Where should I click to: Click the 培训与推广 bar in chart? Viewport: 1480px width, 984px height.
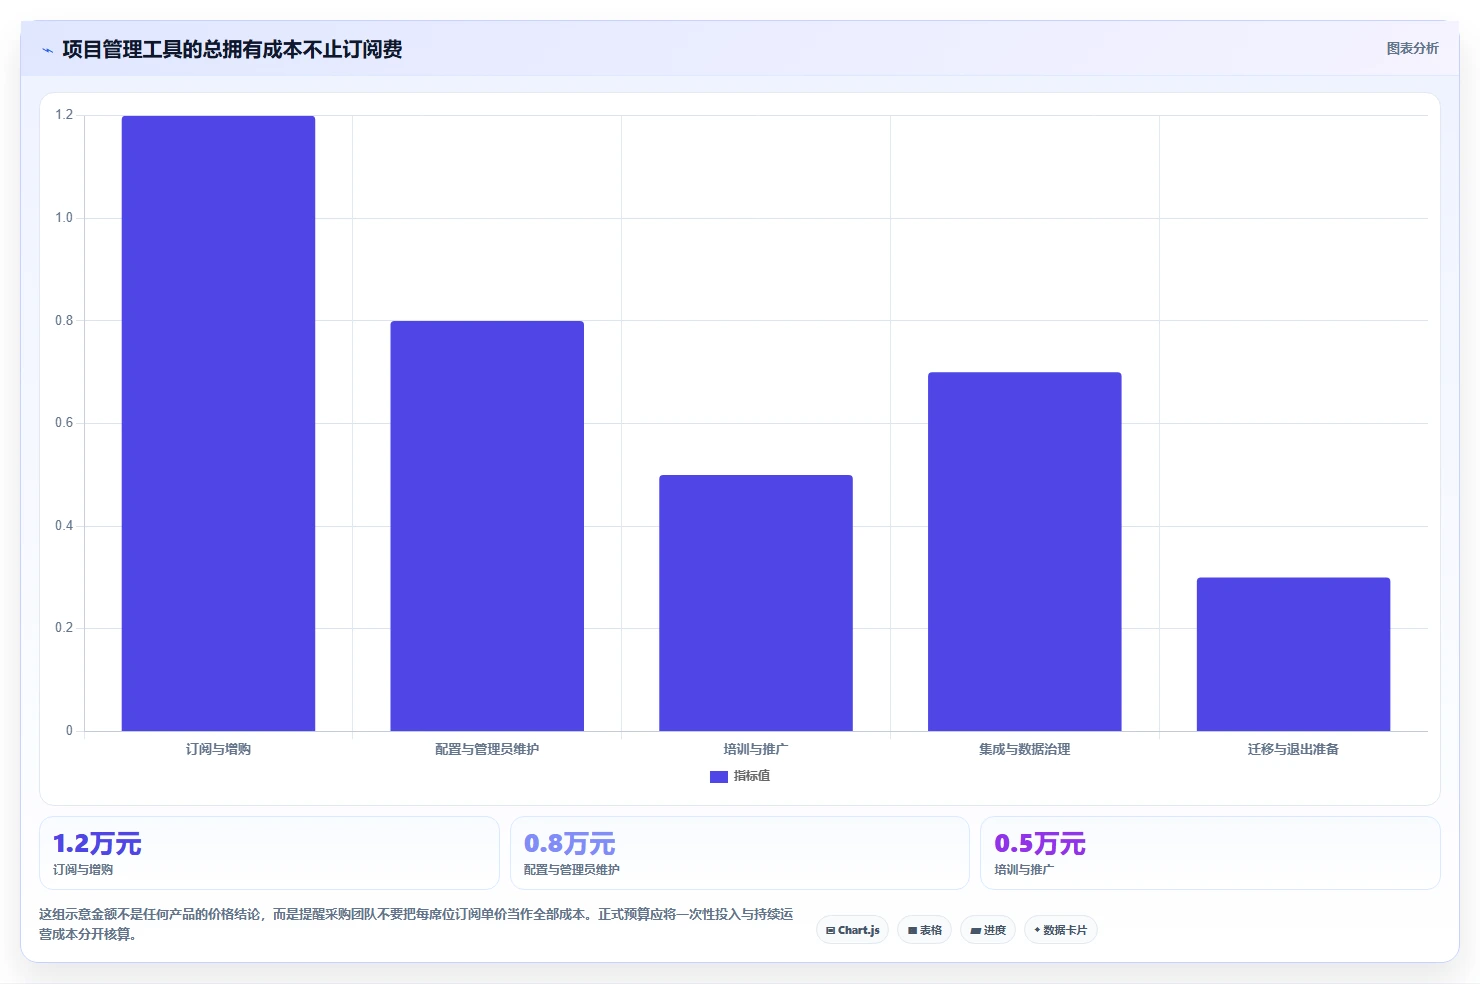[x=756, y=603]
